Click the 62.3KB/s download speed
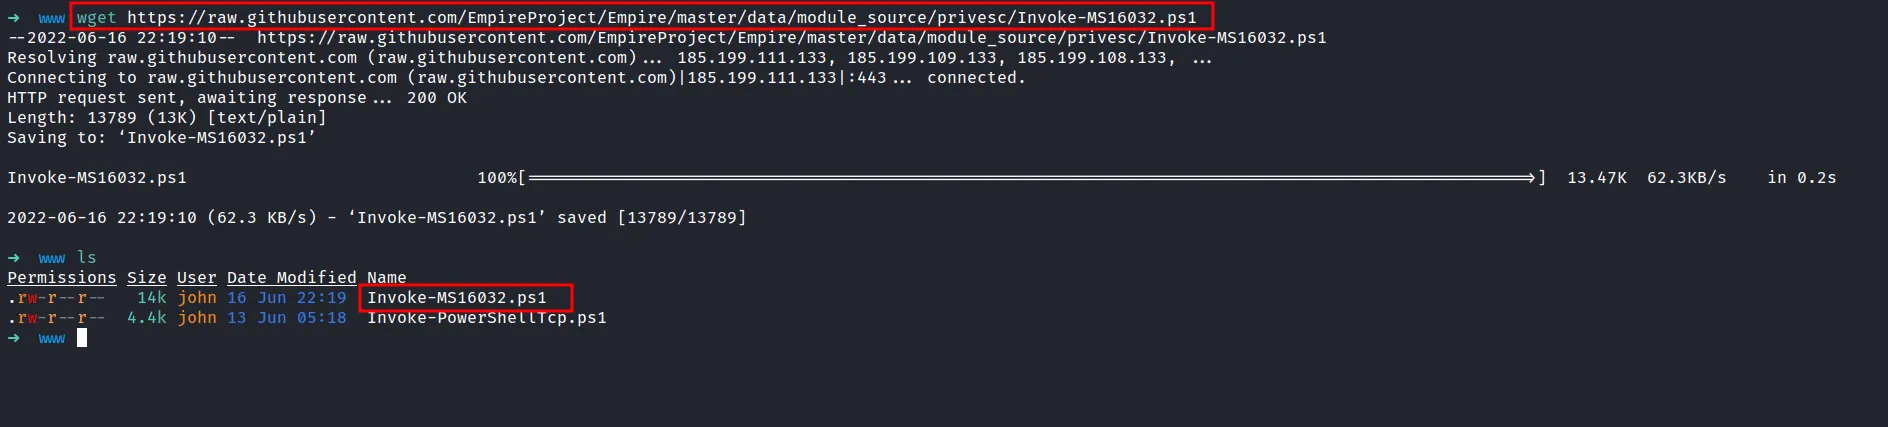Screen dimensions: 1888x427 tap(1686, 178)
